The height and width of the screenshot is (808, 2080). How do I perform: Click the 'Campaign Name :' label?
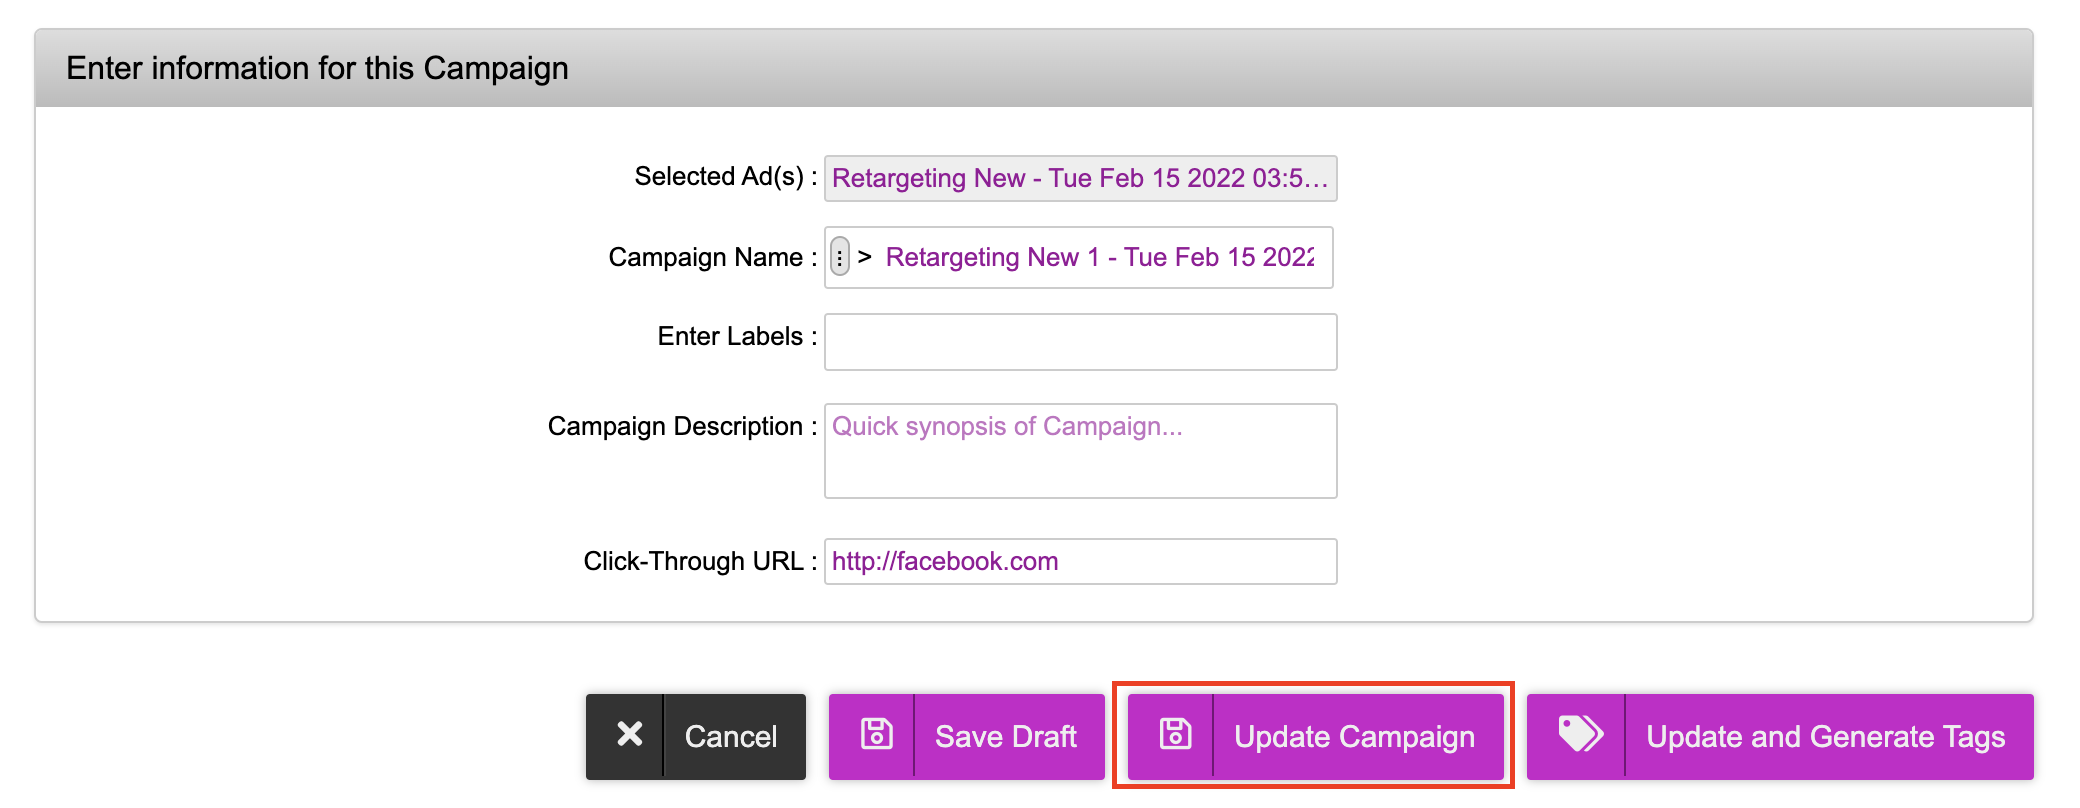pos(713,257)
